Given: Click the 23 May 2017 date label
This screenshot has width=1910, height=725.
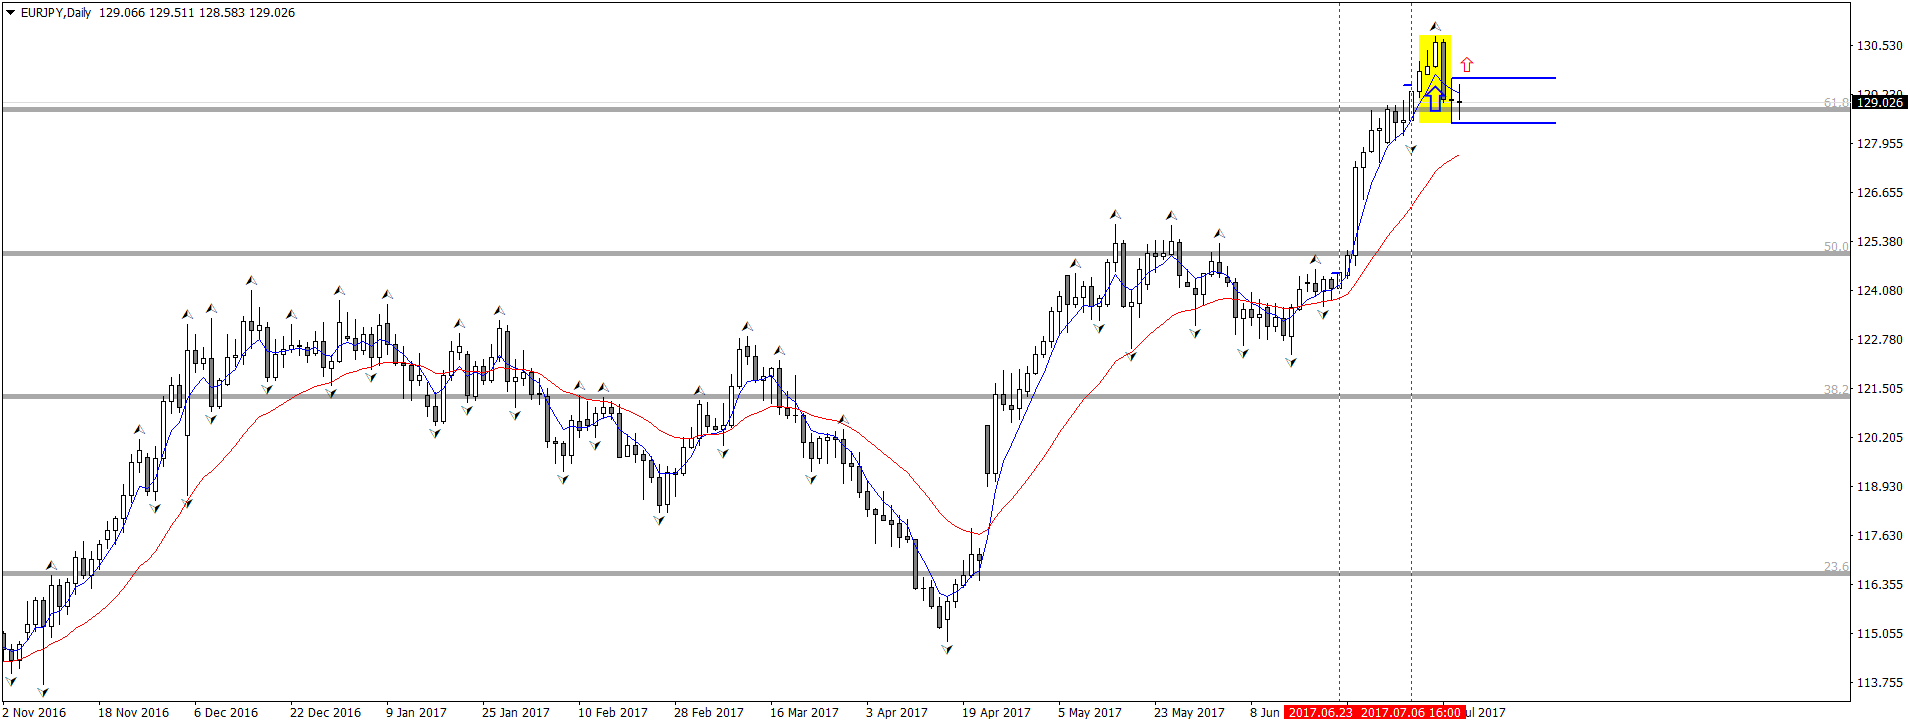Looking at the screenshot, I should (1189, 713).
